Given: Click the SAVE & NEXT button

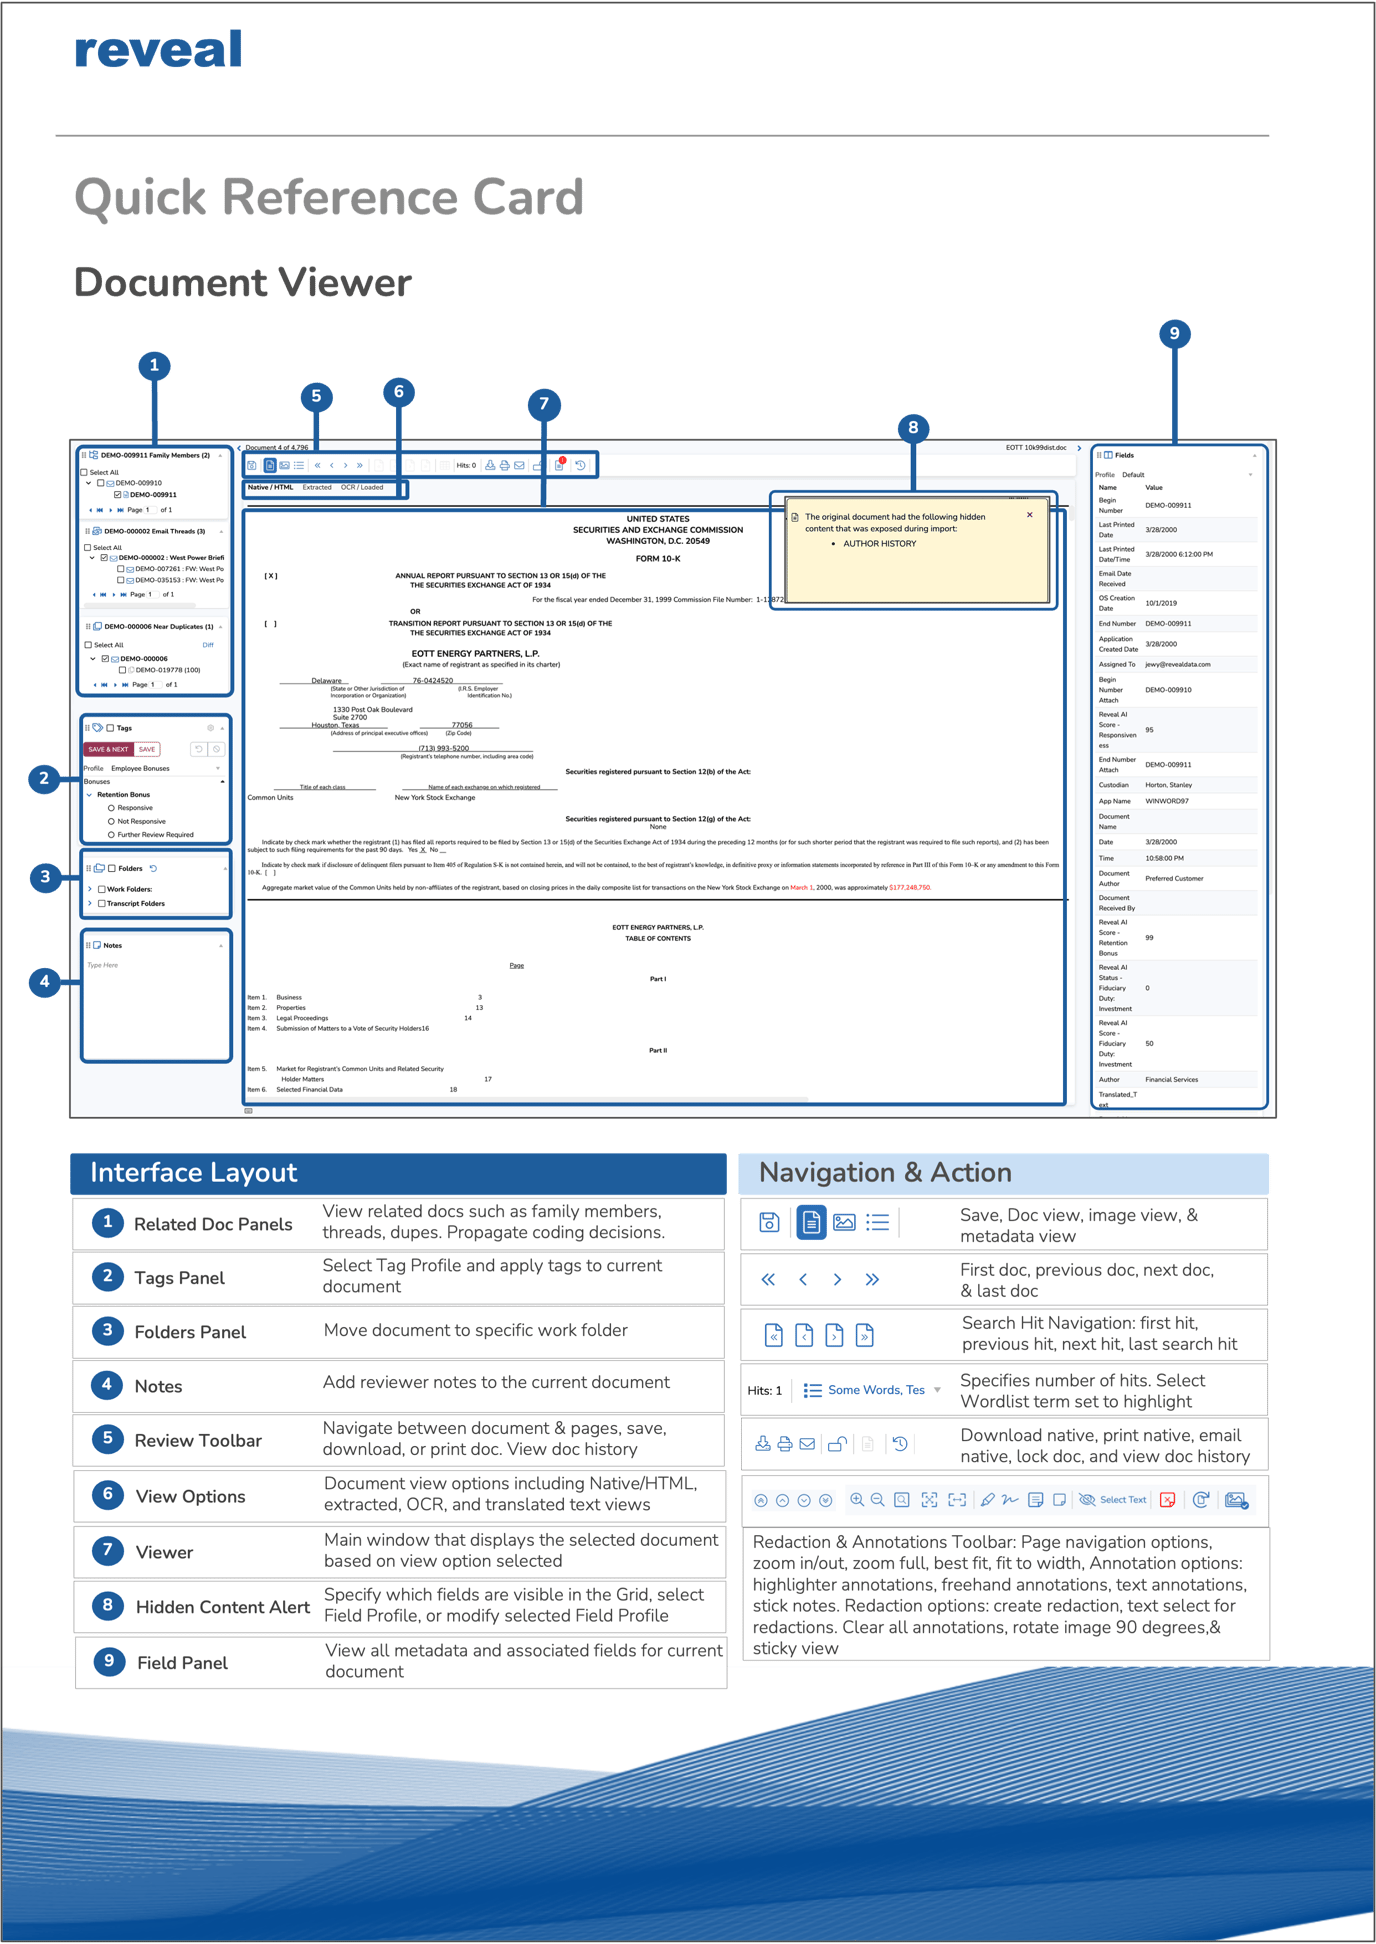Looking at the screenshot, I should pos(108,749).
